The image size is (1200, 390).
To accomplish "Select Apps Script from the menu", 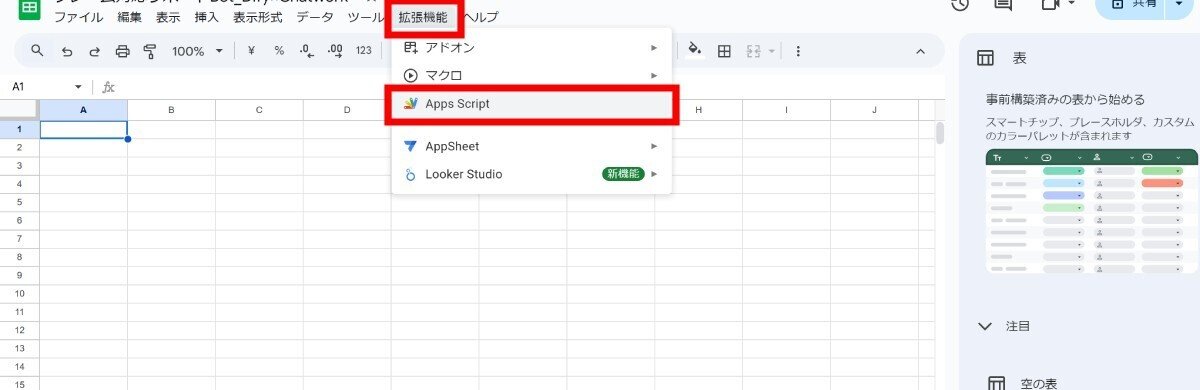I will [x=531, y=103].
